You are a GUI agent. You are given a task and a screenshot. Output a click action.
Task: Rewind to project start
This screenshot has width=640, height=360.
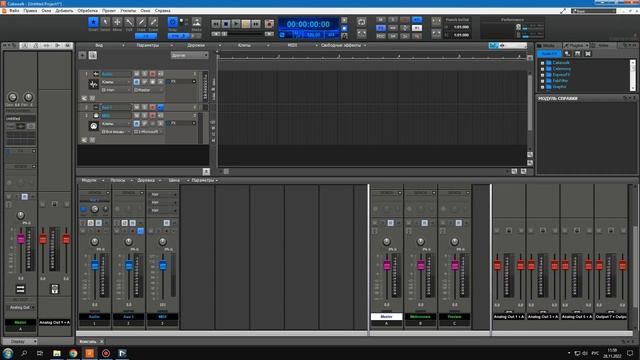[x=216, y=24]
